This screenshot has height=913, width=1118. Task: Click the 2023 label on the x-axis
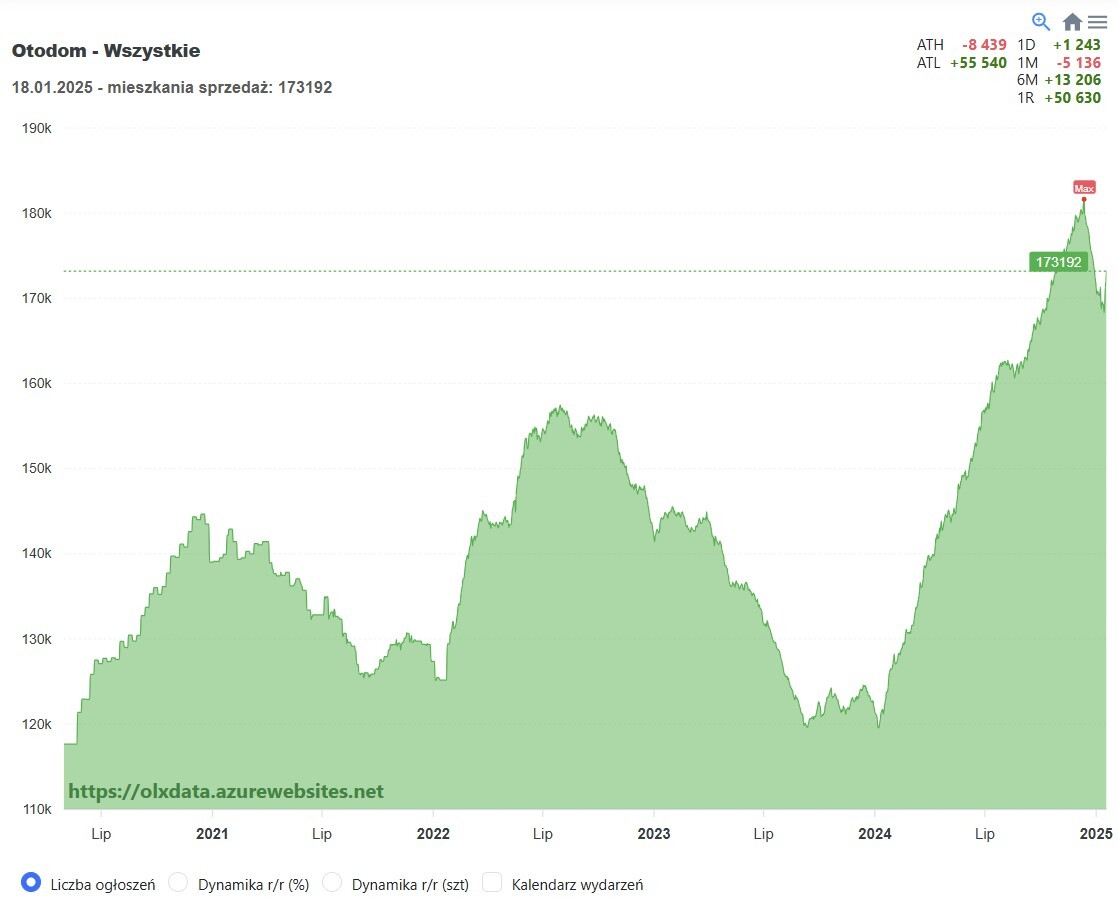tap(654, 834)
